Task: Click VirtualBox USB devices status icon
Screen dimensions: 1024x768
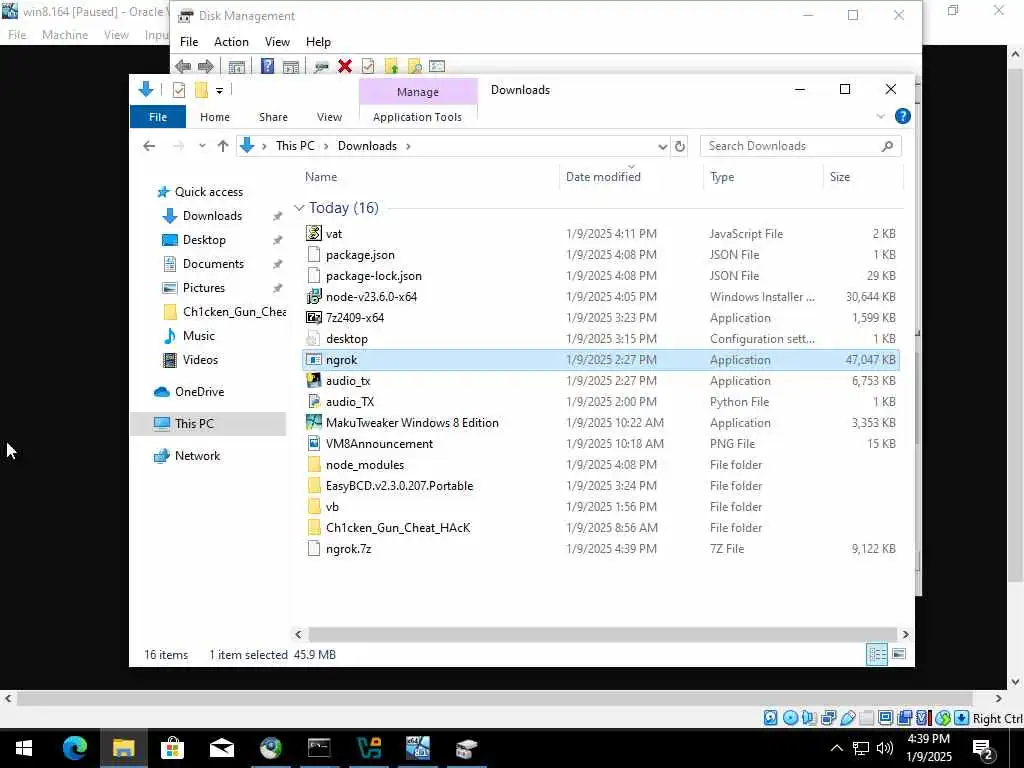Action: [848, 718]
